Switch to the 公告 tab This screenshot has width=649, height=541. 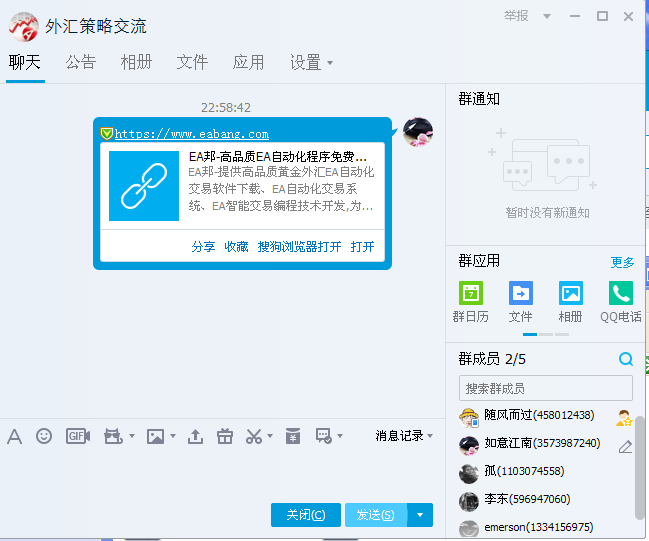[81, 63]
